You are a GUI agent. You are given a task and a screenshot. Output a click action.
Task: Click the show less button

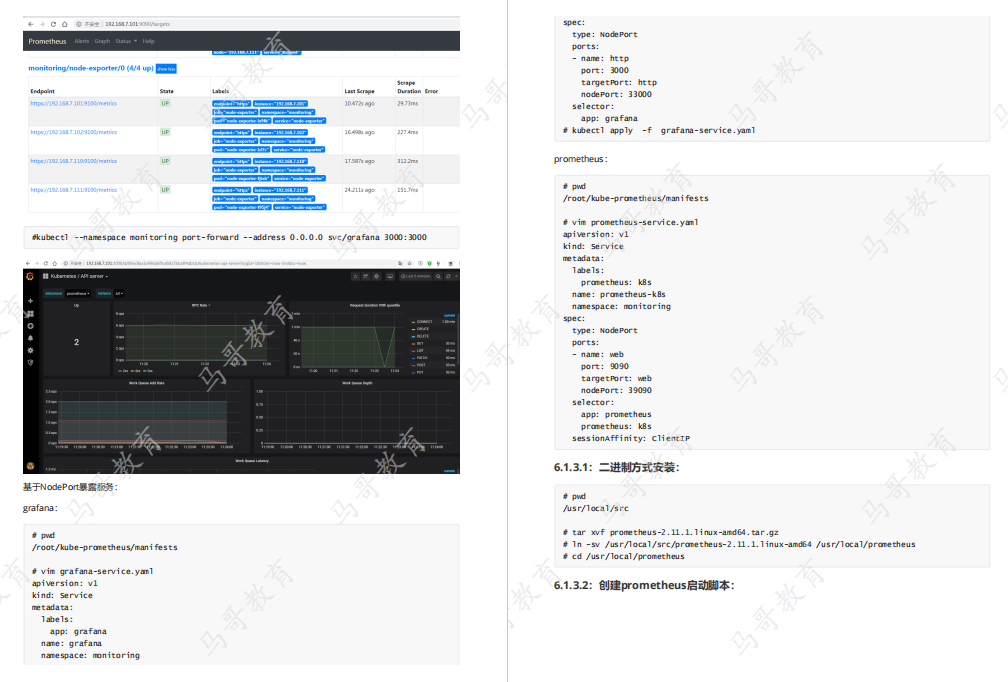(x=166, y=69)
